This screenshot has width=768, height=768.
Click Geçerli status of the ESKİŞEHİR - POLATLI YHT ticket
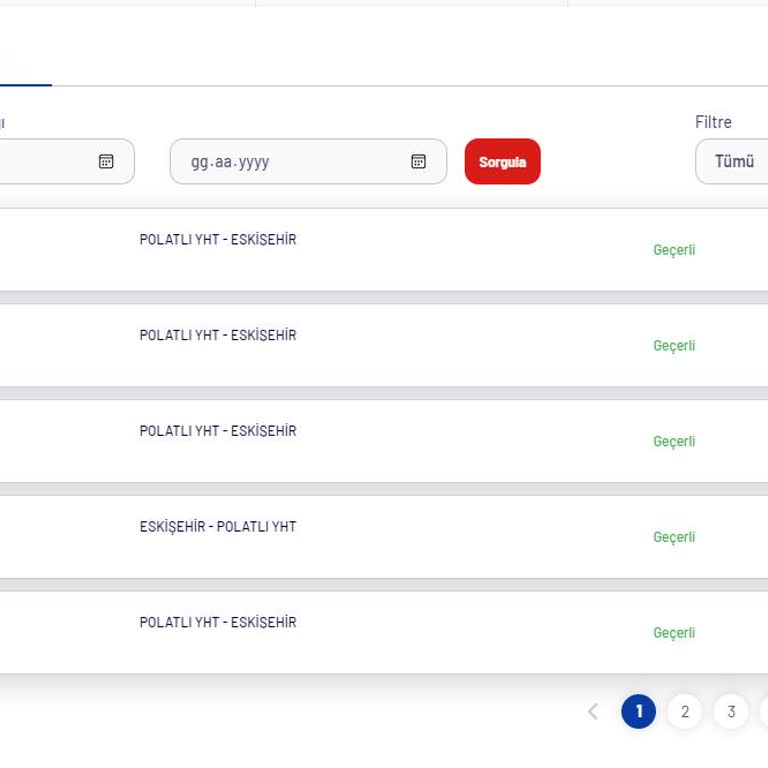tap(674, 537)
